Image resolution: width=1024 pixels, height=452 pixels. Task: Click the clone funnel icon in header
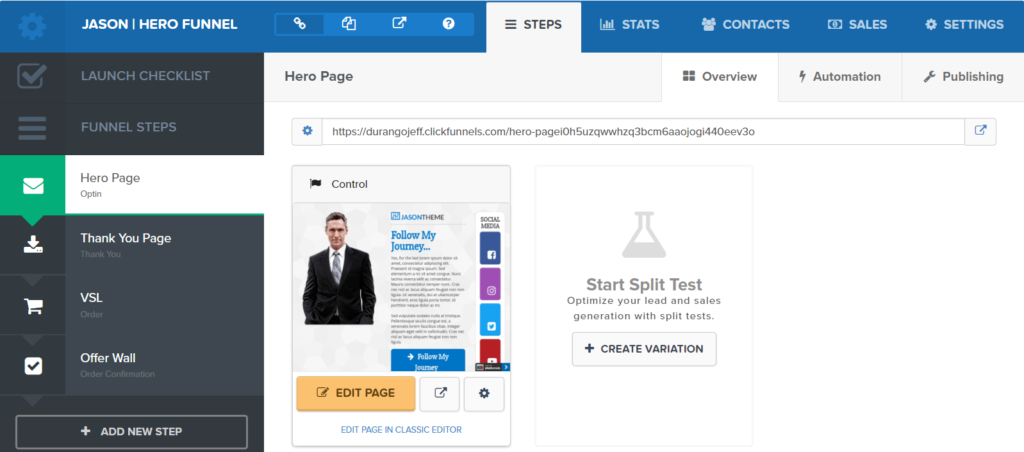[349, 24]
